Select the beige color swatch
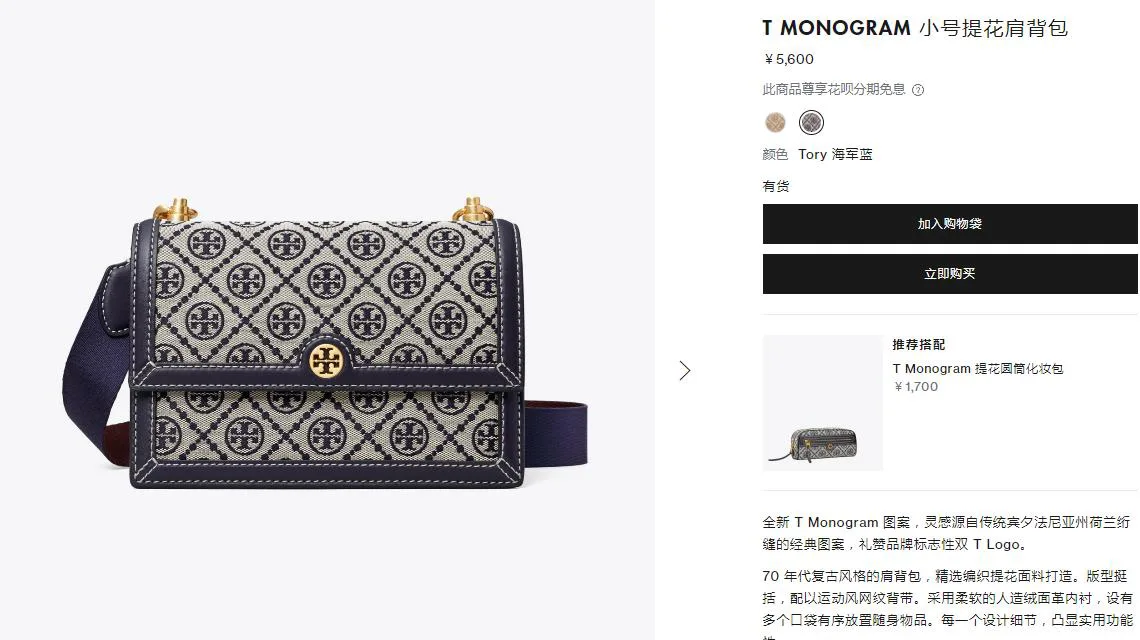 [x=775, y=122]
